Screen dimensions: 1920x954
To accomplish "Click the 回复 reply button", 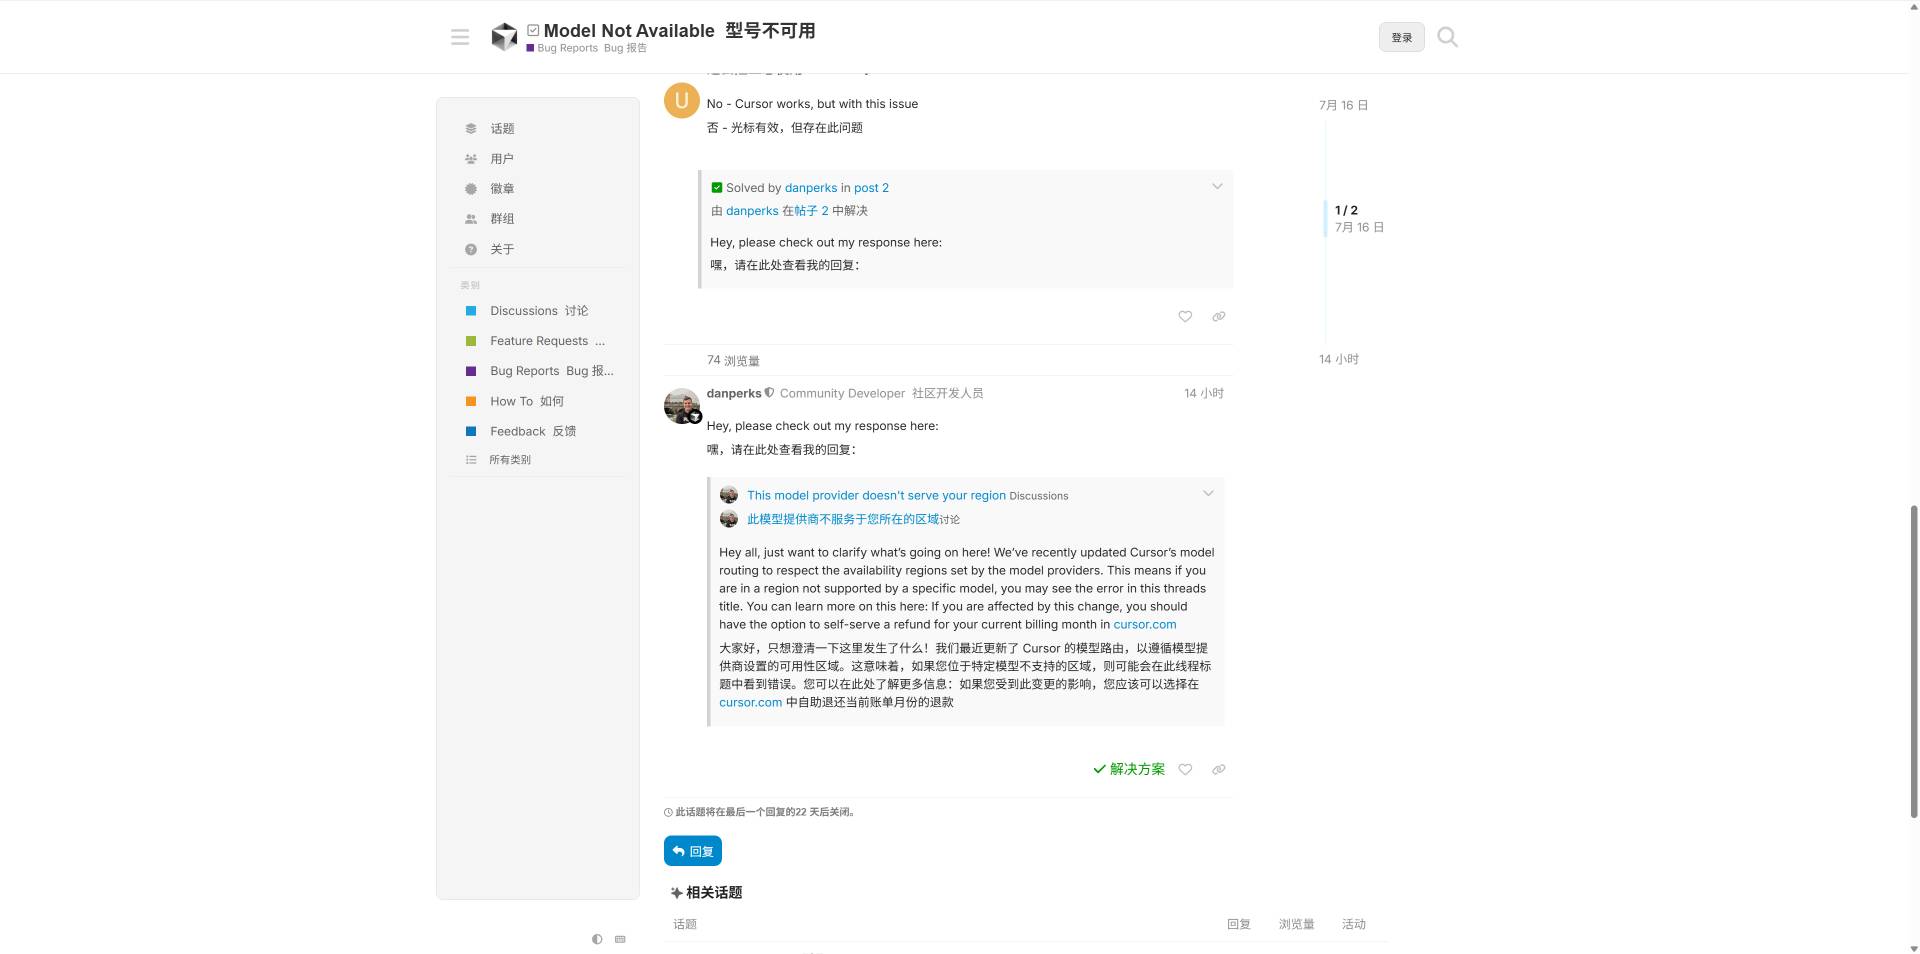I will (x=692, y=851).
